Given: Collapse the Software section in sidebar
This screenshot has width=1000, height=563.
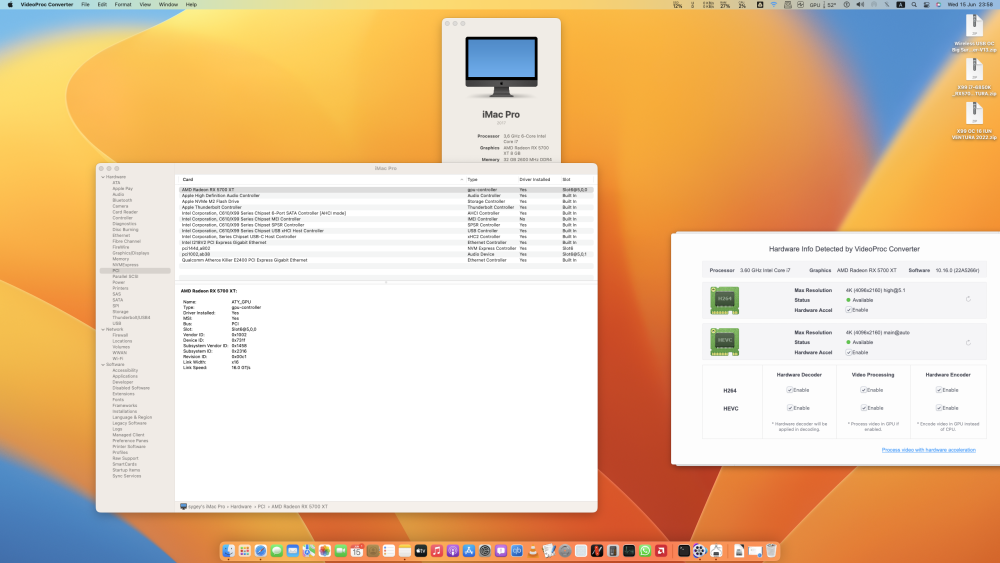Looking at the screenshot, I should point(103,365).
